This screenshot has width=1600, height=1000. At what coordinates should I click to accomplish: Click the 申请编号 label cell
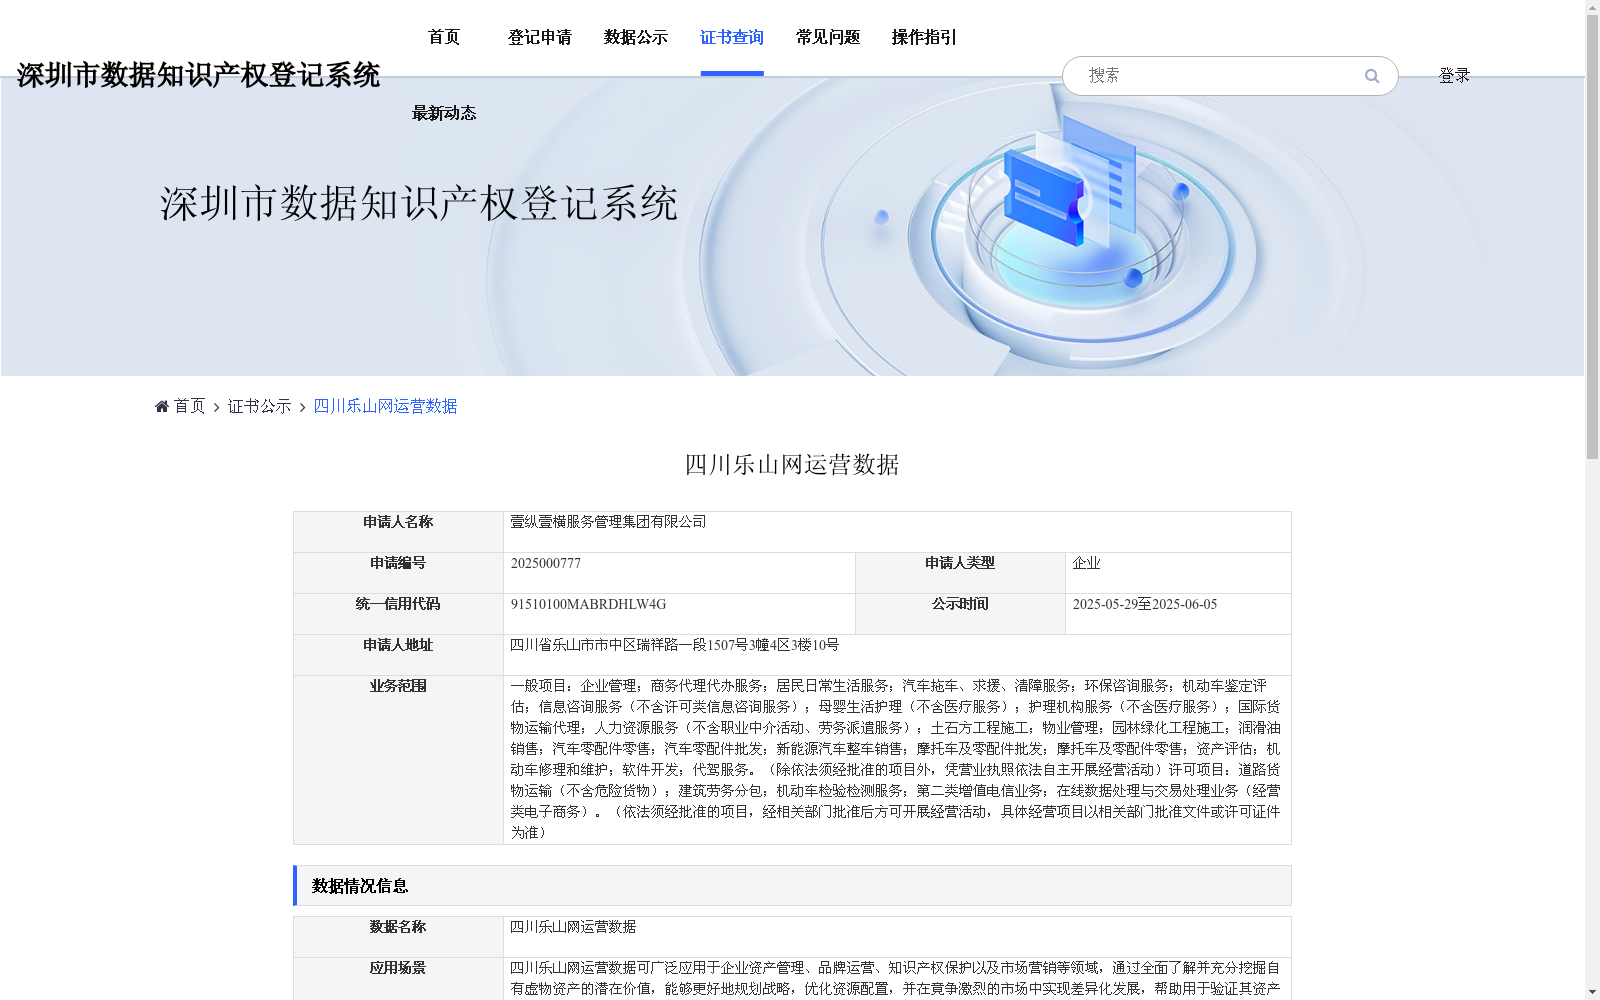(x=398, y=573)
